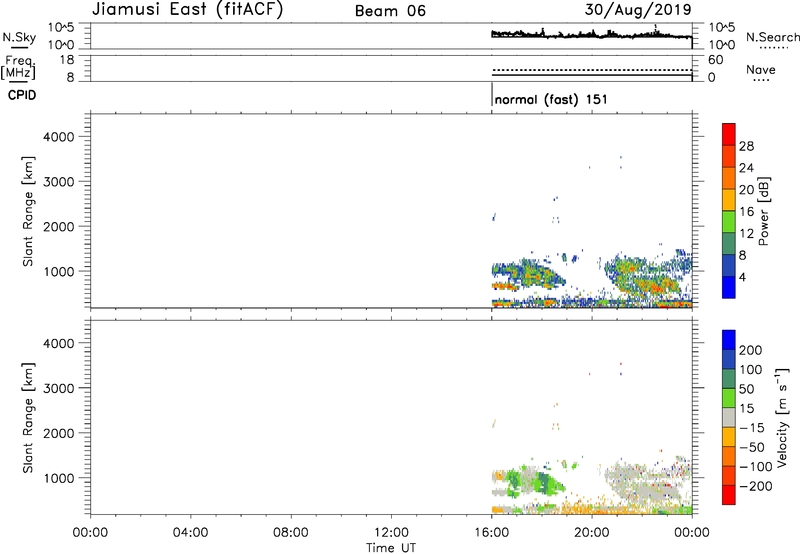Click the "200" label on Velocity colorbar
800x554 pixels.
[x=751, y=350]
